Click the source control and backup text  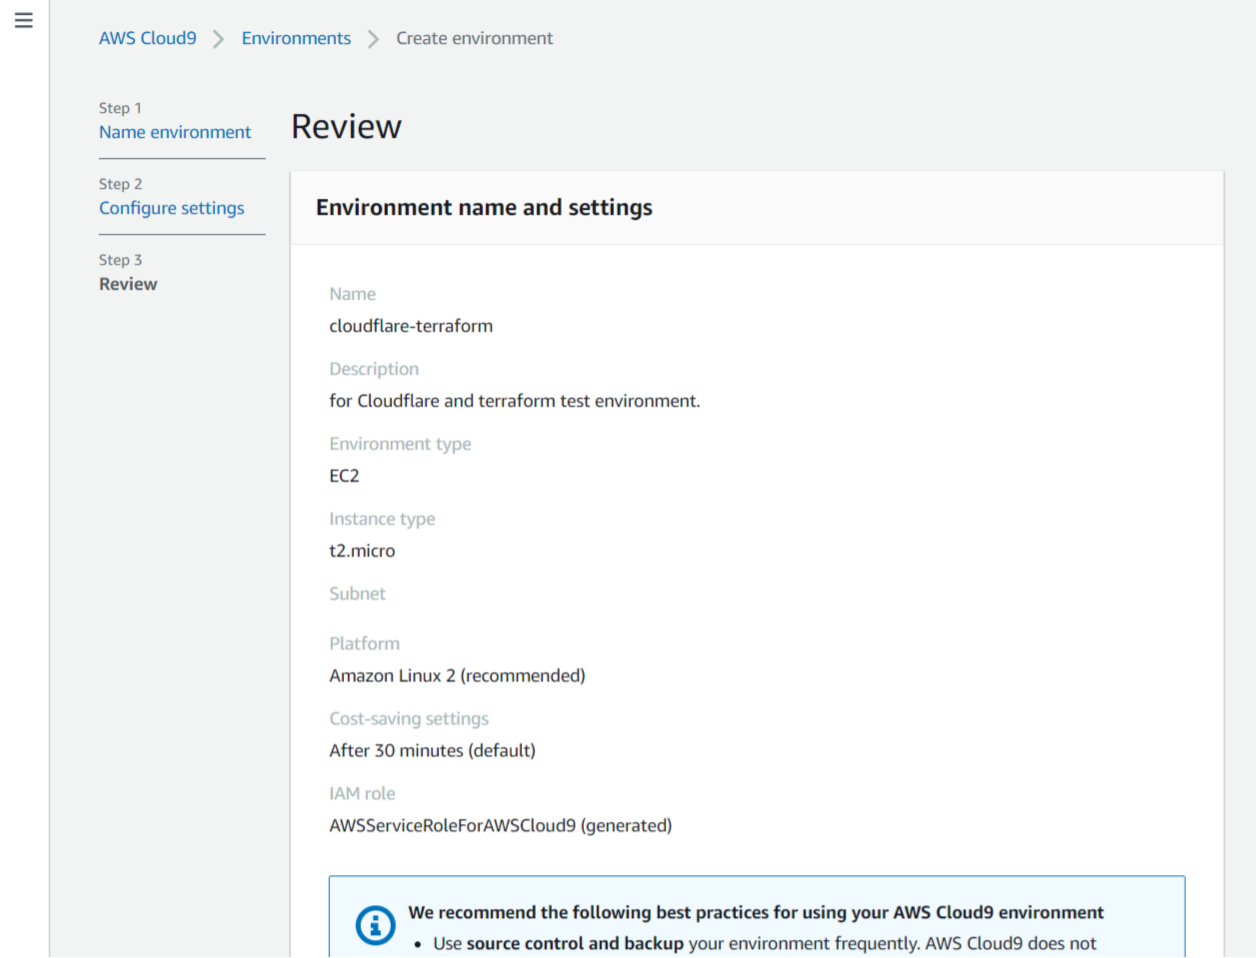(x=575, y=944)
